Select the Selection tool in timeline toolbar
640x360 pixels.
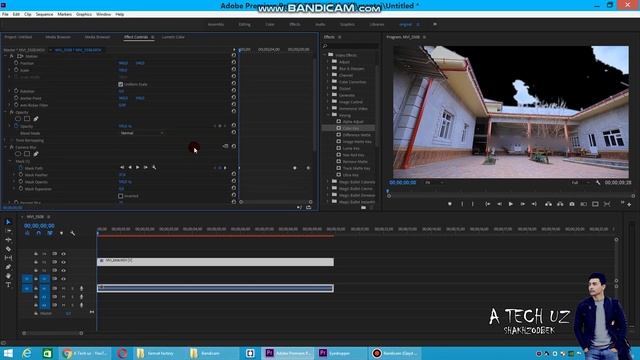(8, 222)
